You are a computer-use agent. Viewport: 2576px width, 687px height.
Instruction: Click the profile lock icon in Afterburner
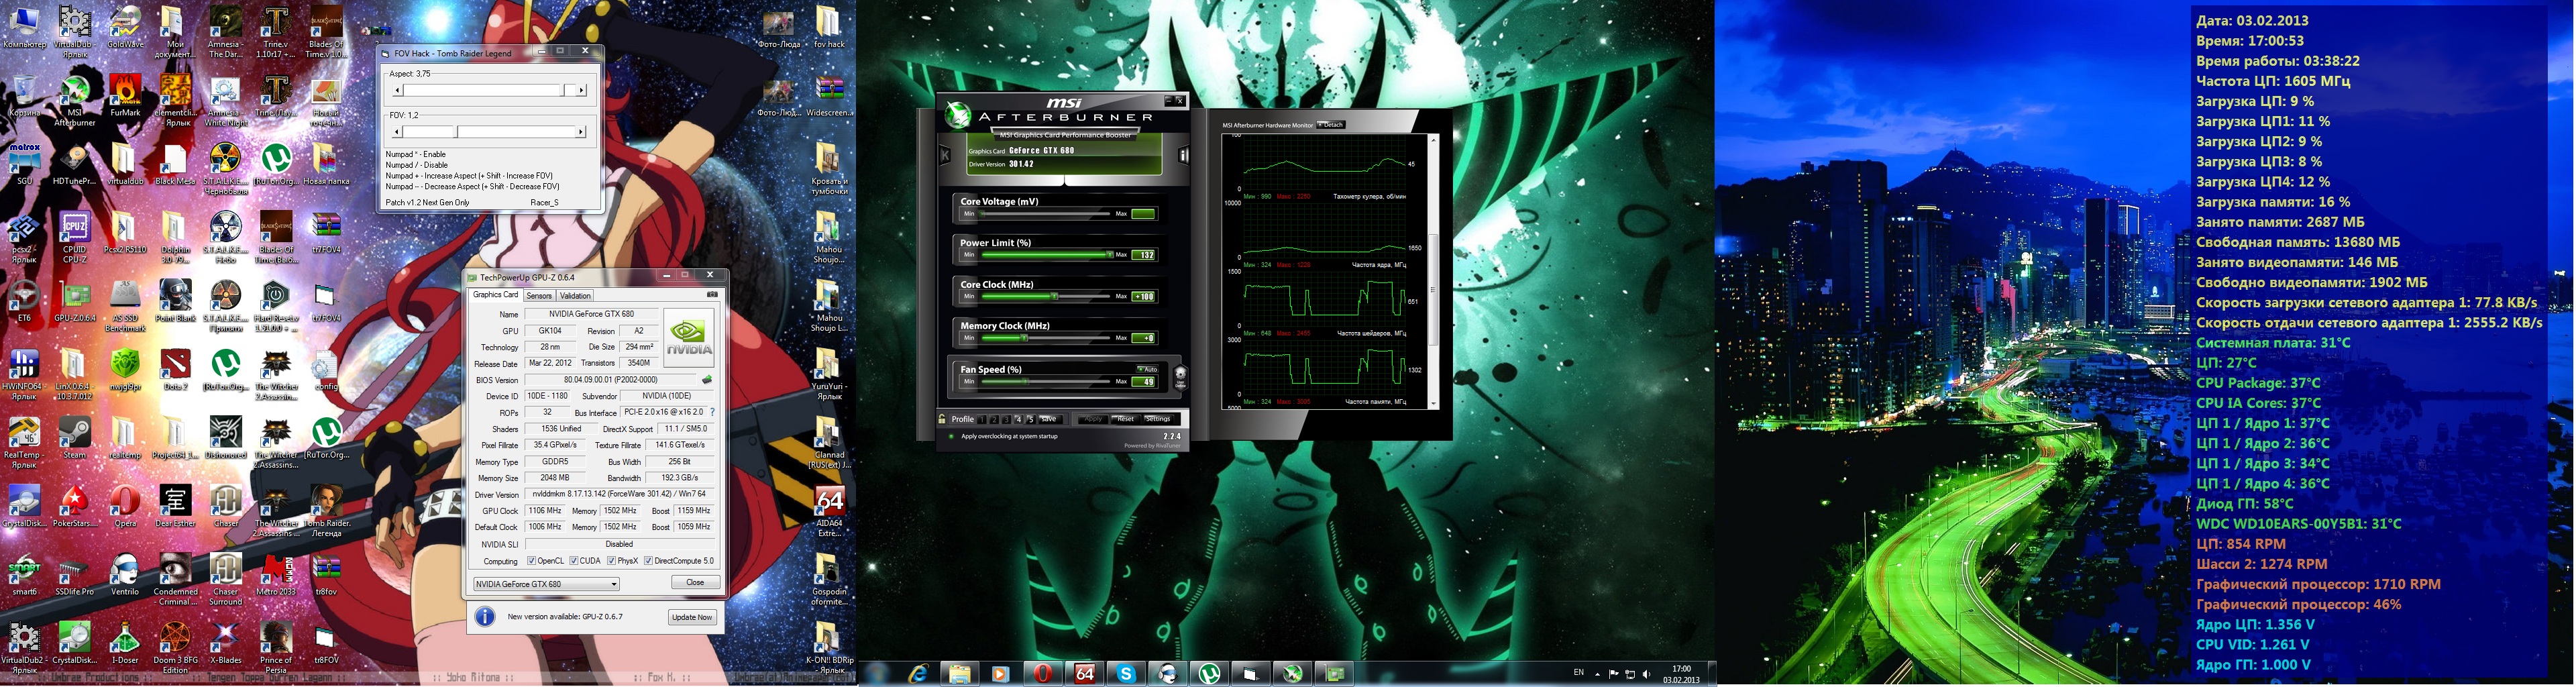click(x=942, y=419)
